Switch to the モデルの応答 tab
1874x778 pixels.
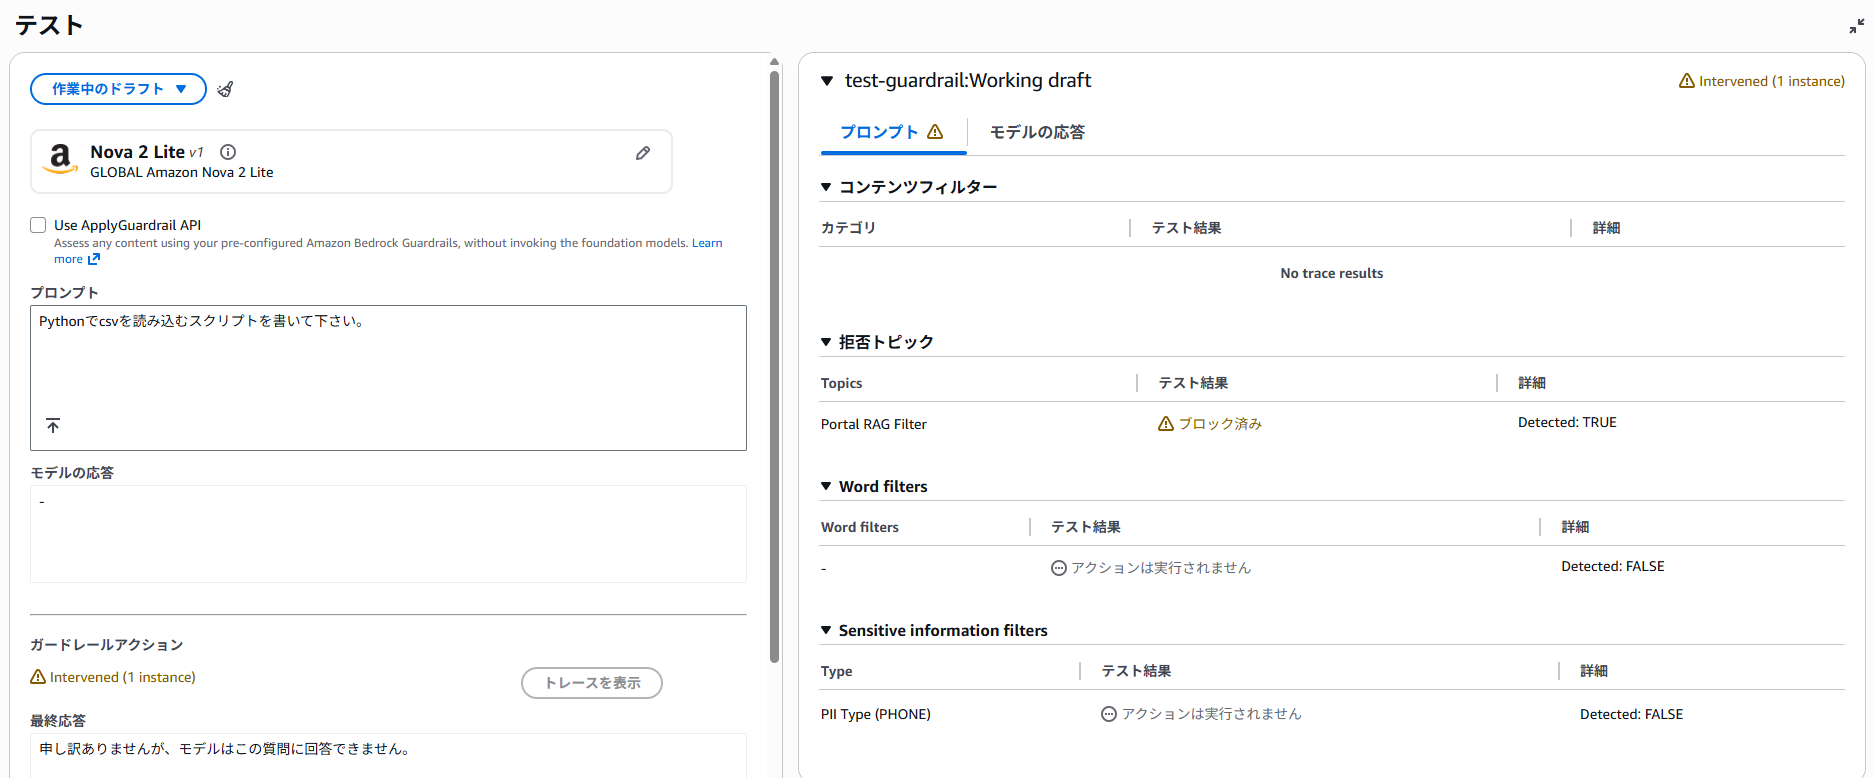click(x=1037, y=132)
